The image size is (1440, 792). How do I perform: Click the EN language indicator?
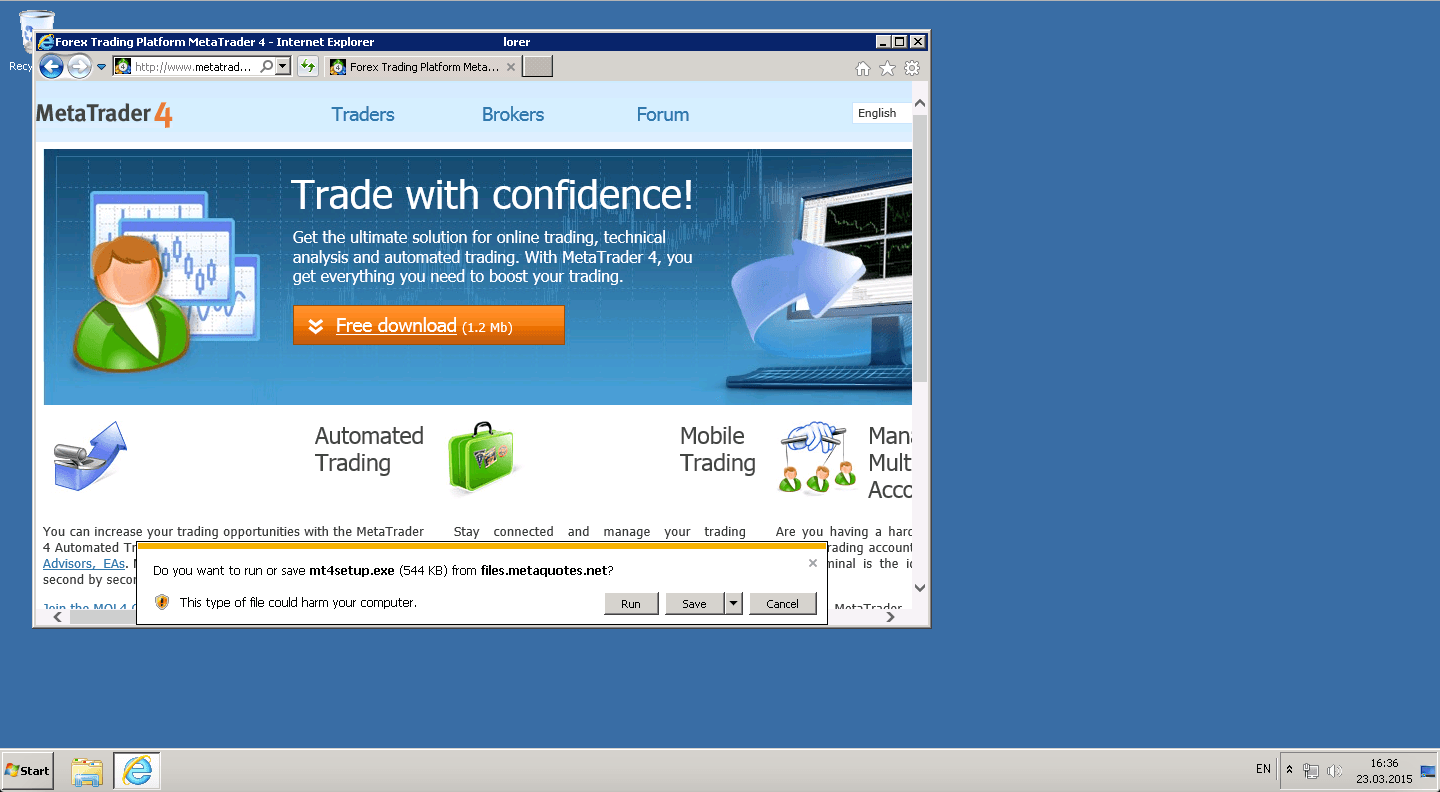coord(1263,769)
